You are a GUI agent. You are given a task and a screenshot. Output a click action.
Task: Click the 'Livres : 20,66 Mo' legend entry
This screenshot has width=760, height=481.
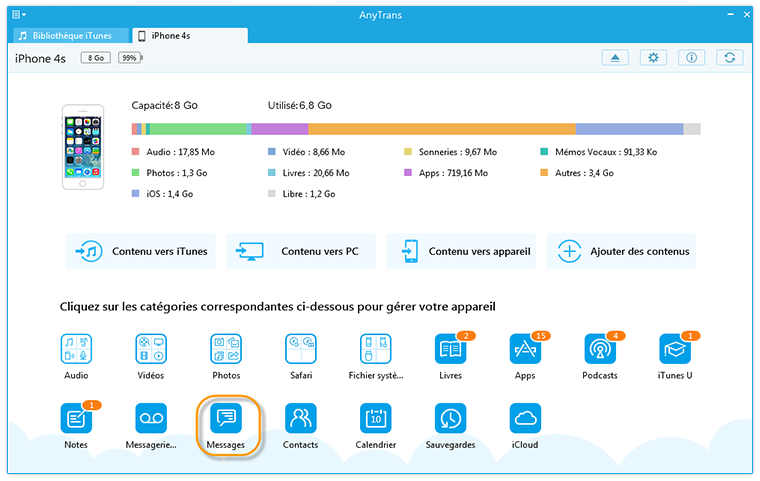(x=309, y=173)
